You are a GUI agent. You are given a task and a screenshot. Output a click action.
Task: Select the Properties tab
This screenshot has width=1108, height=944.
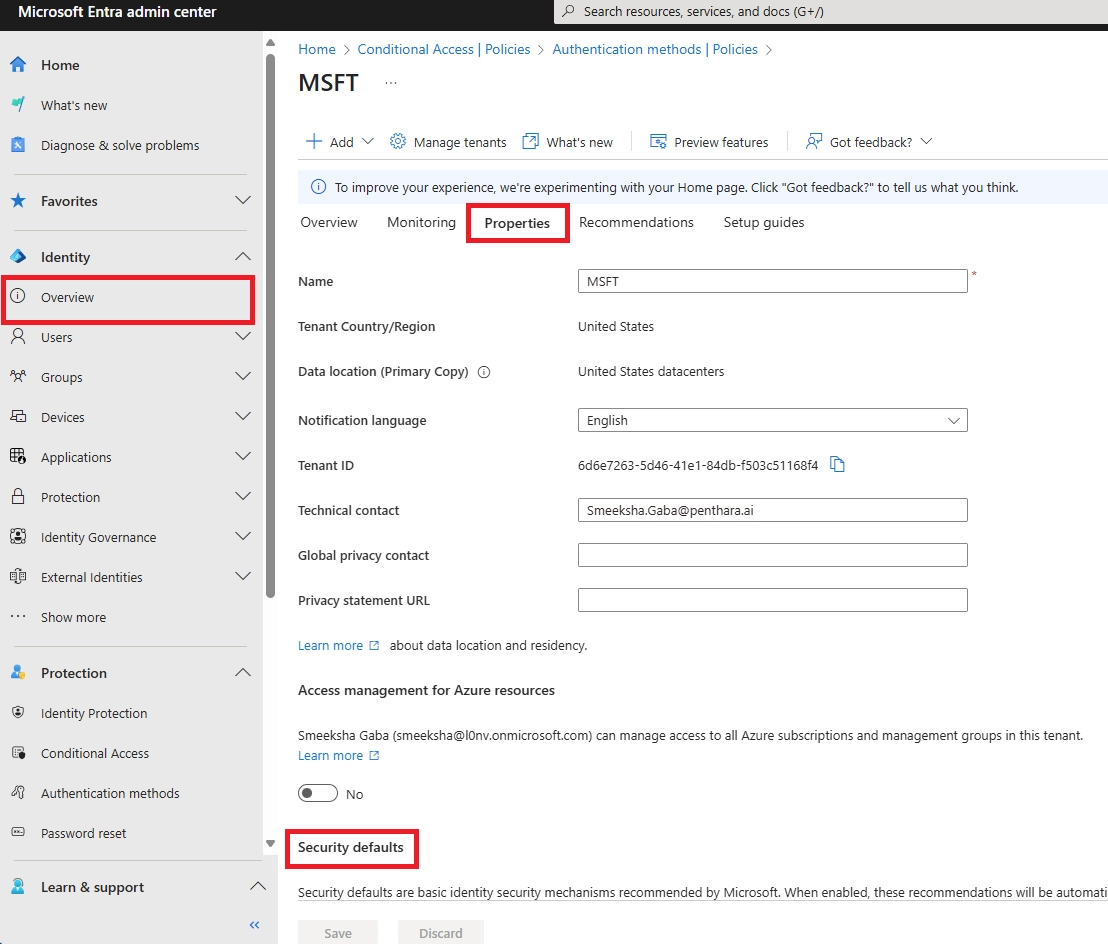tap(517, 223)
